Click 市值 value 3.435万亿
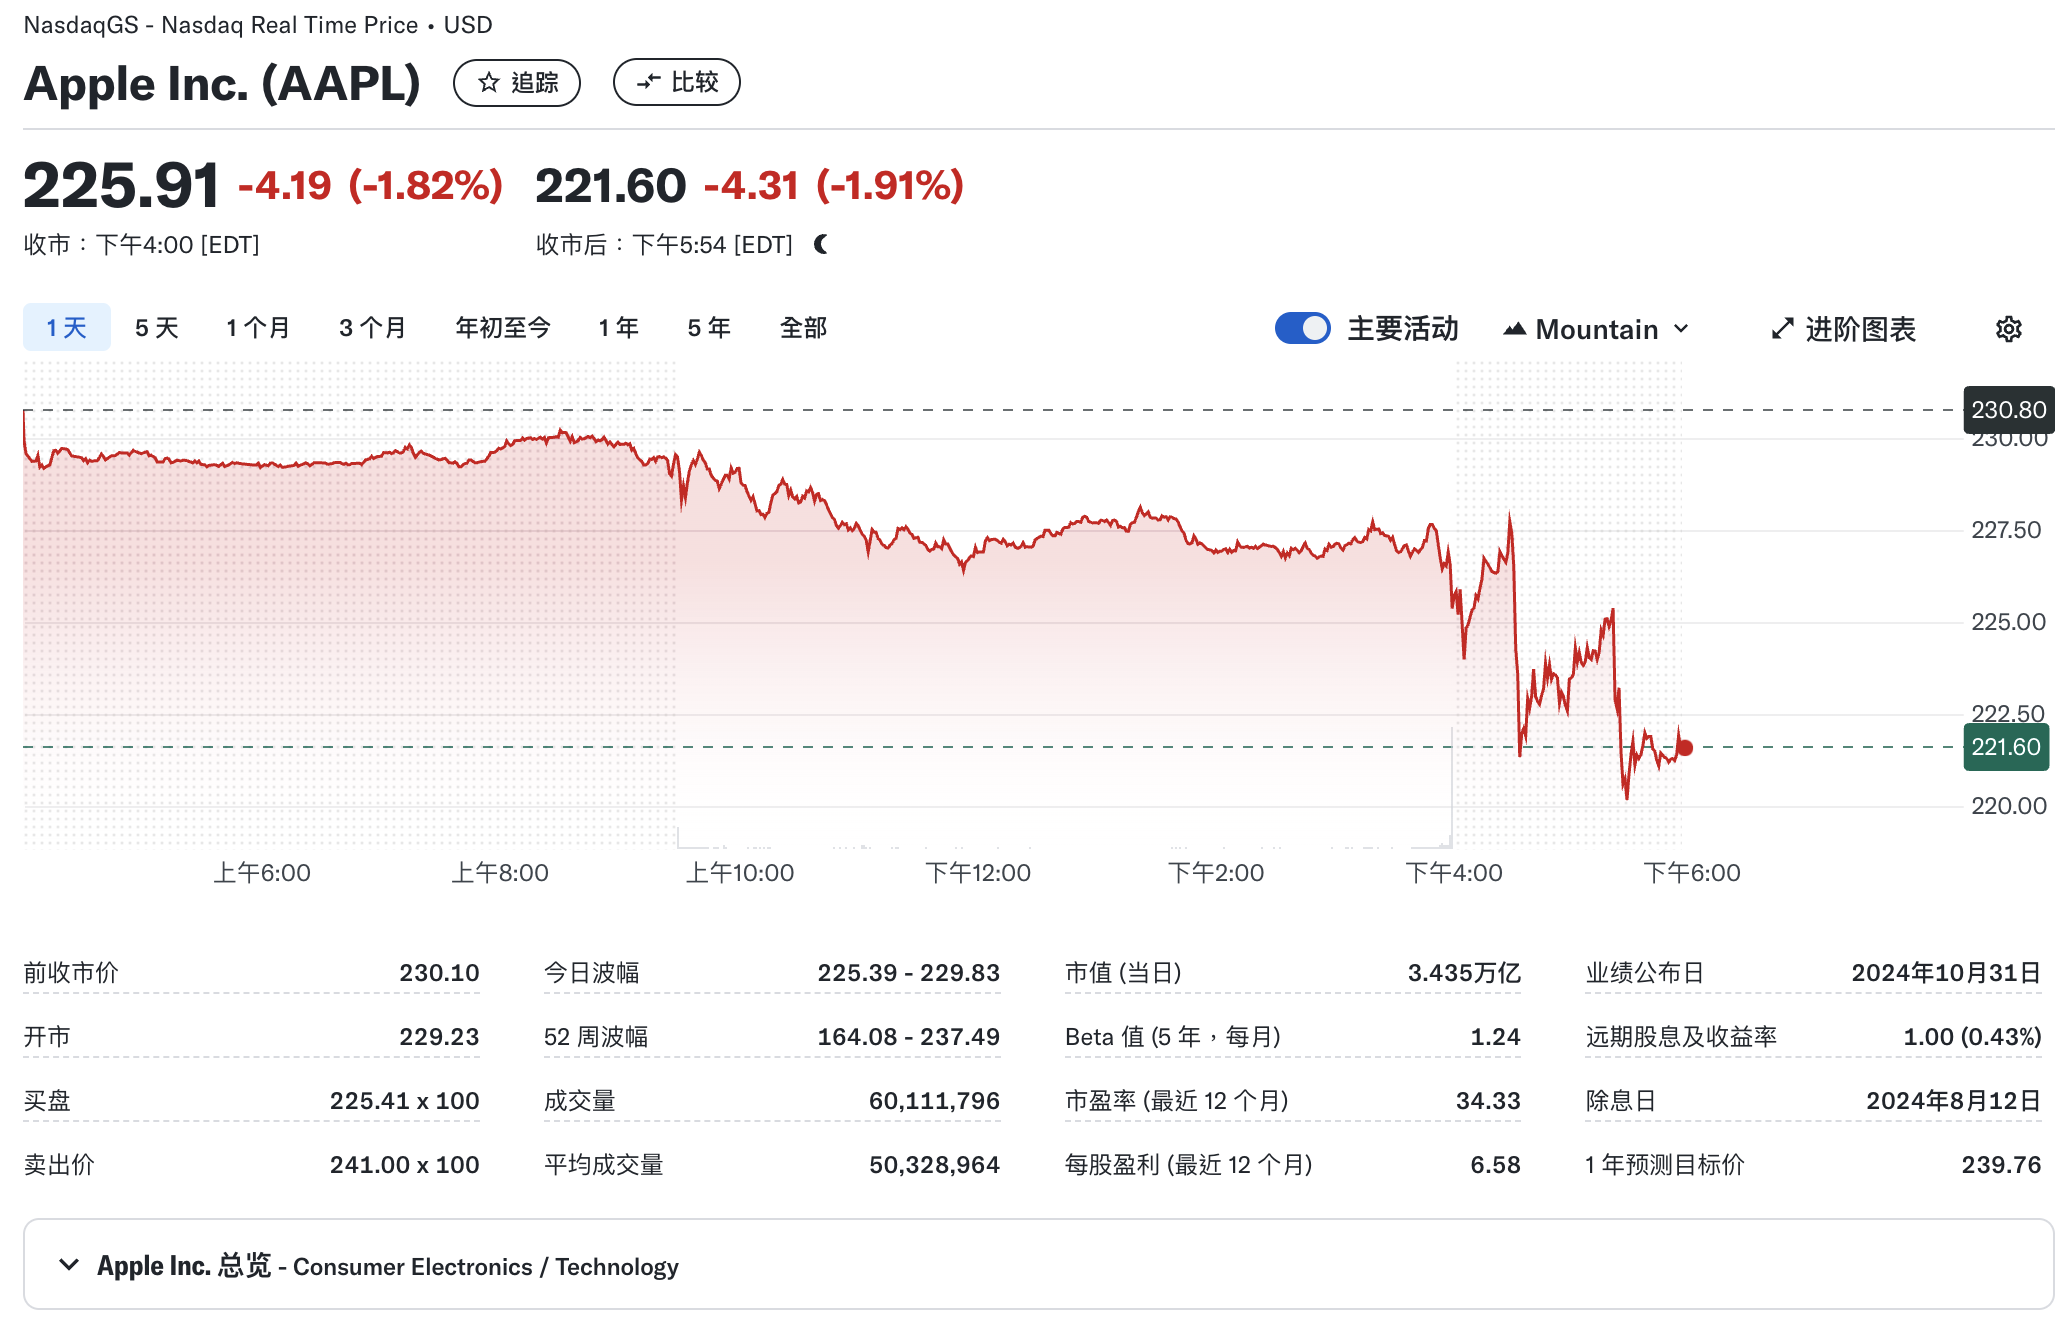 click(1464, 973)
